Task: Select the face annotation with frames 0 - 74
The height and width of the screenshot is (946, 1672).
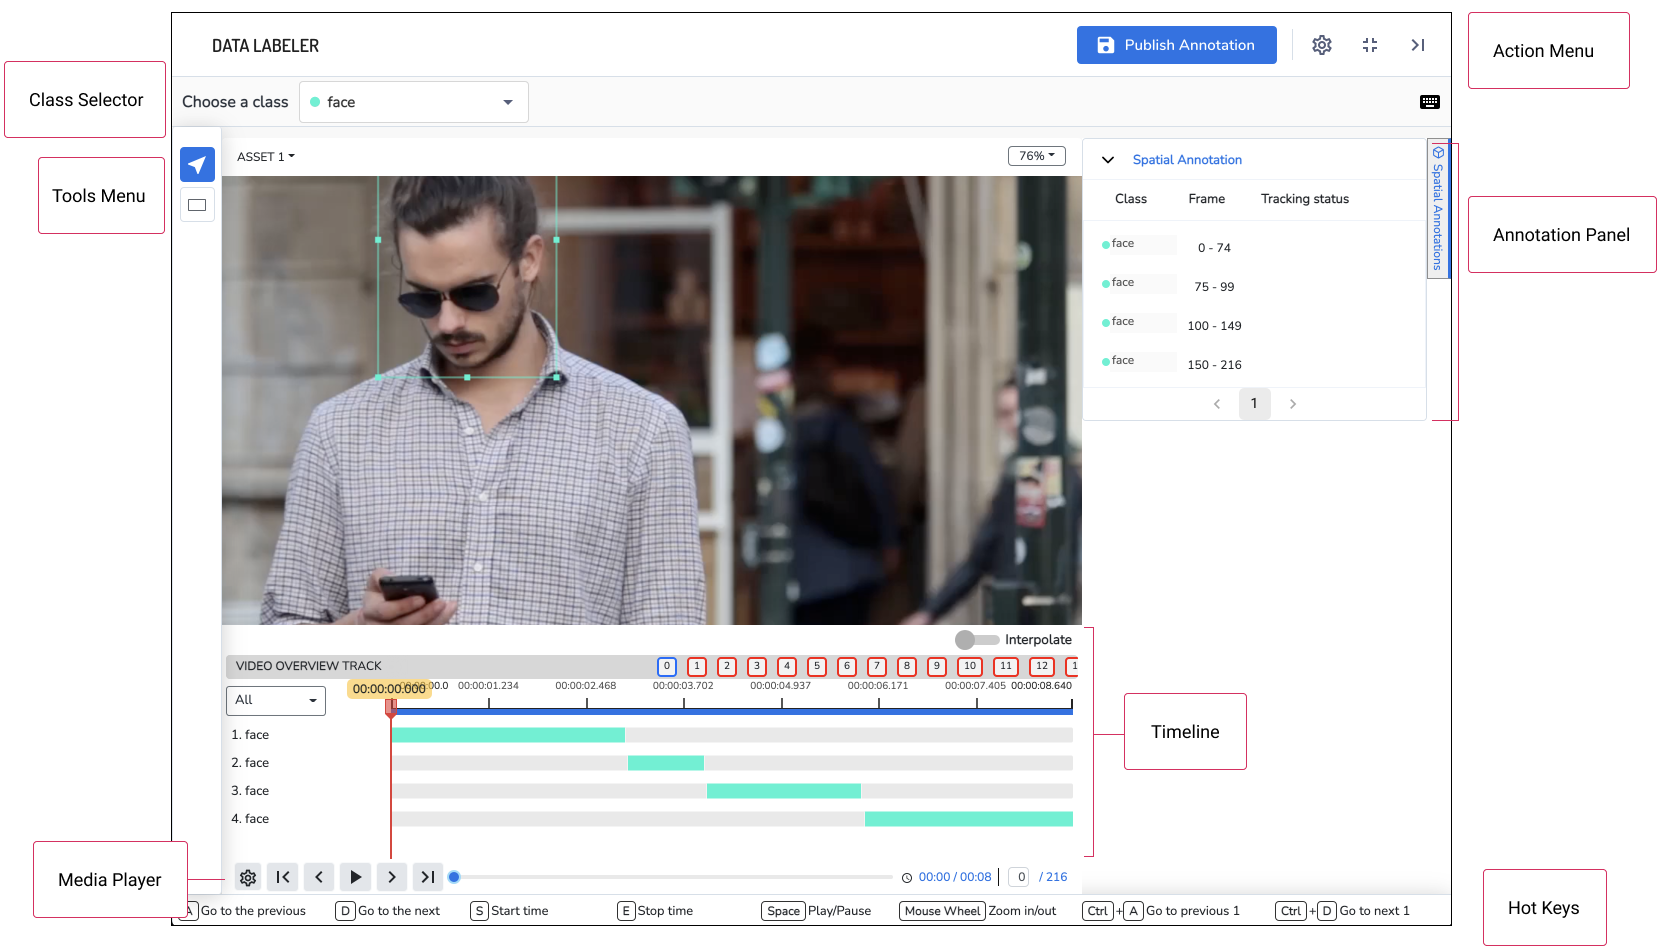Action: 1254,247
